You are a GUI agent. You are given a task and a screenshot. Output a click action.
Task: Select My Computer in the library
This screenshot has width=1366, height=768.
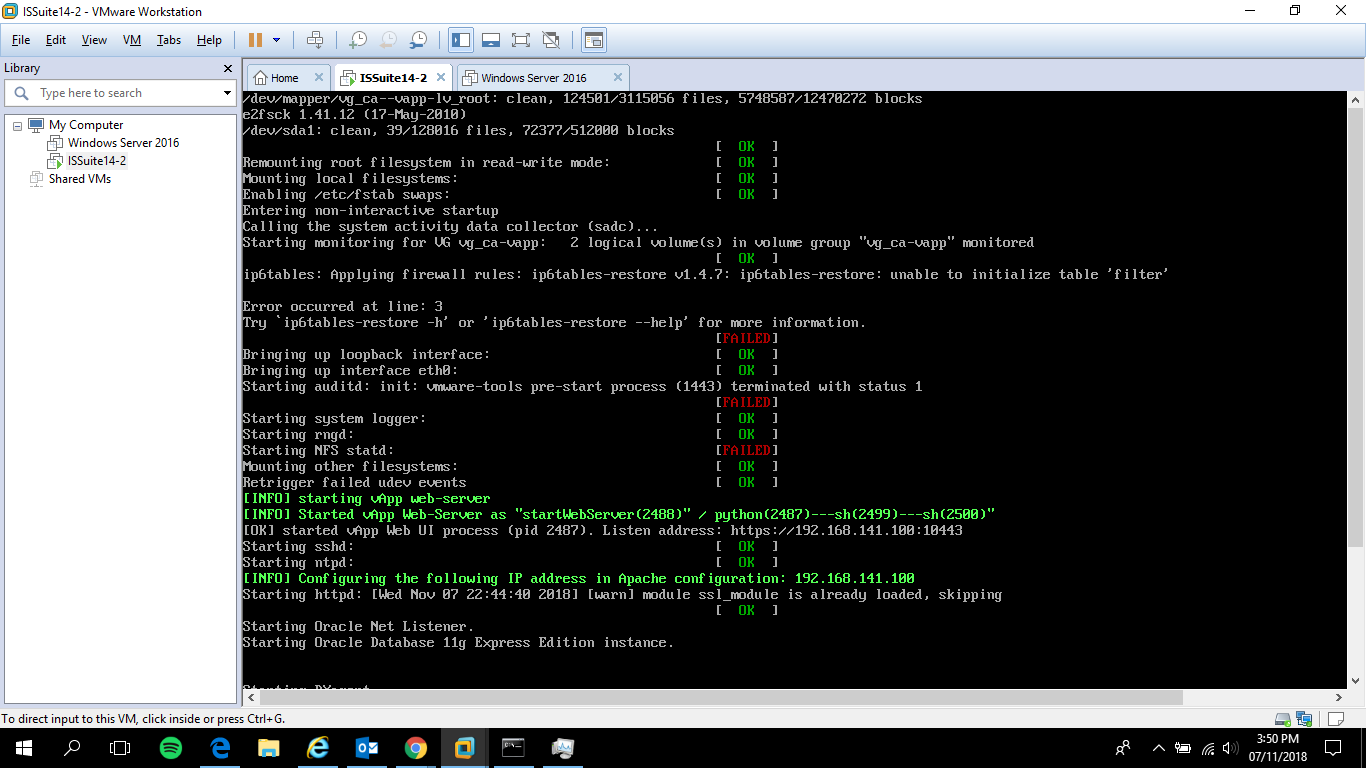[x=86, y=125]
